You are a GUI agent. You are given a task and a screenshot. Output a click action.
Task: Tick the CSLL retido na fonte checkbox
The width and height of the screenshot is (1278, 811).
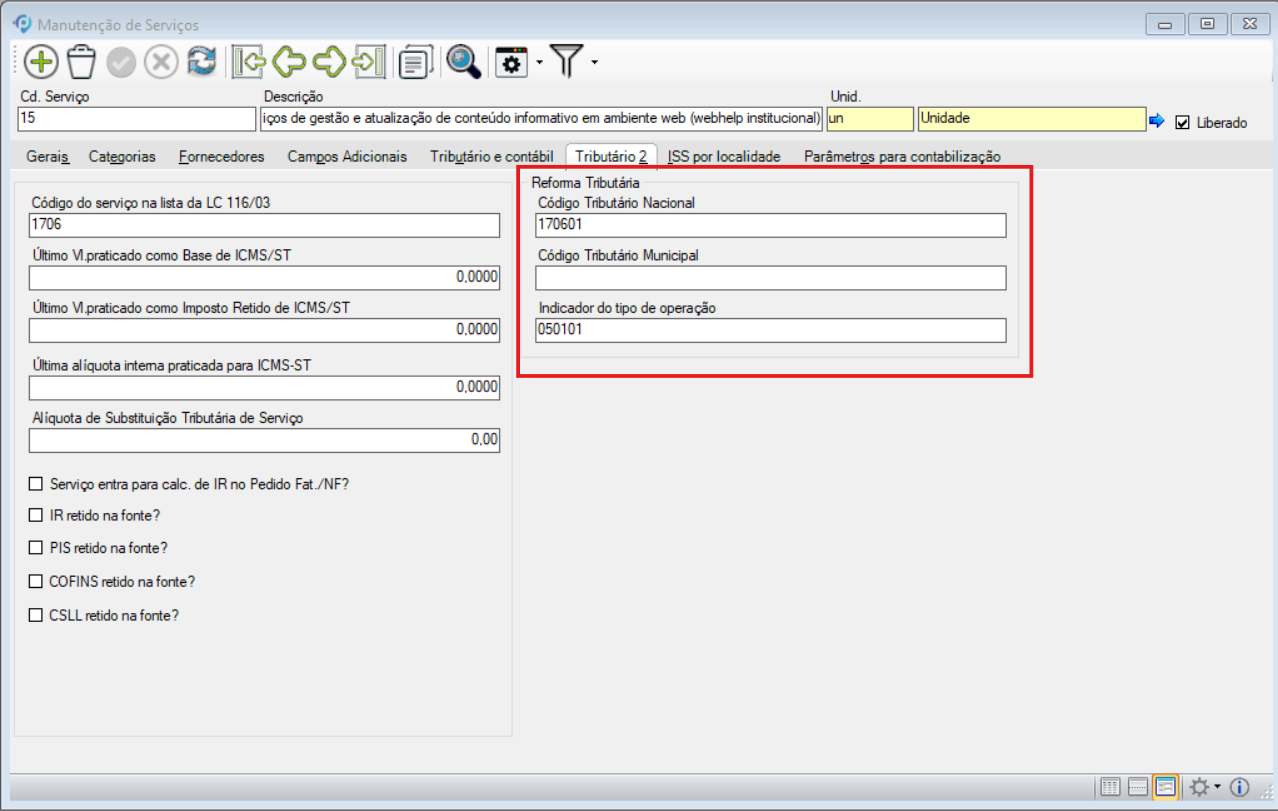pos(37,615)
